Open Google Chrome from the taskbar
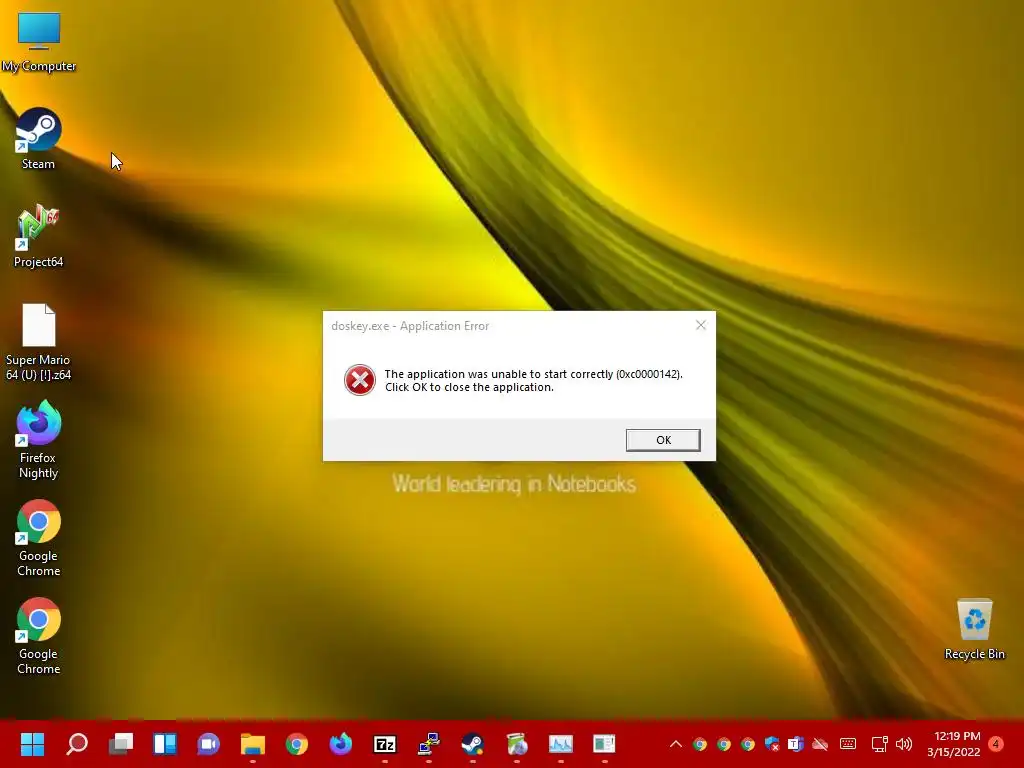Viewport: 1024px width, 768px height. pos(296,744)
